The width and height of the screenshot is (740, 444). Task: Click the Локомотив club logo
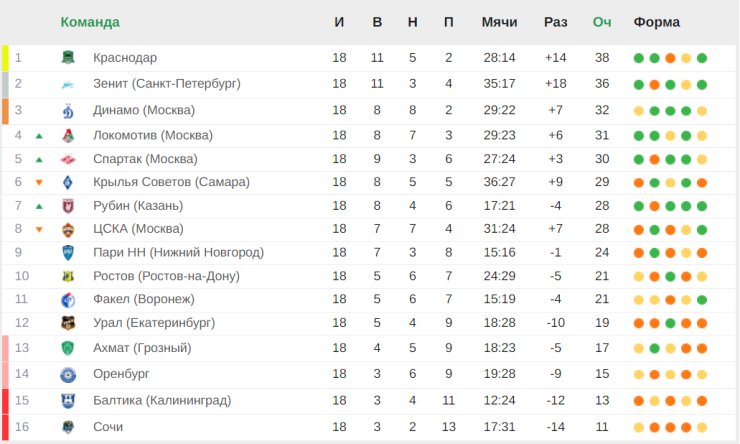click(x=68, y=136)
